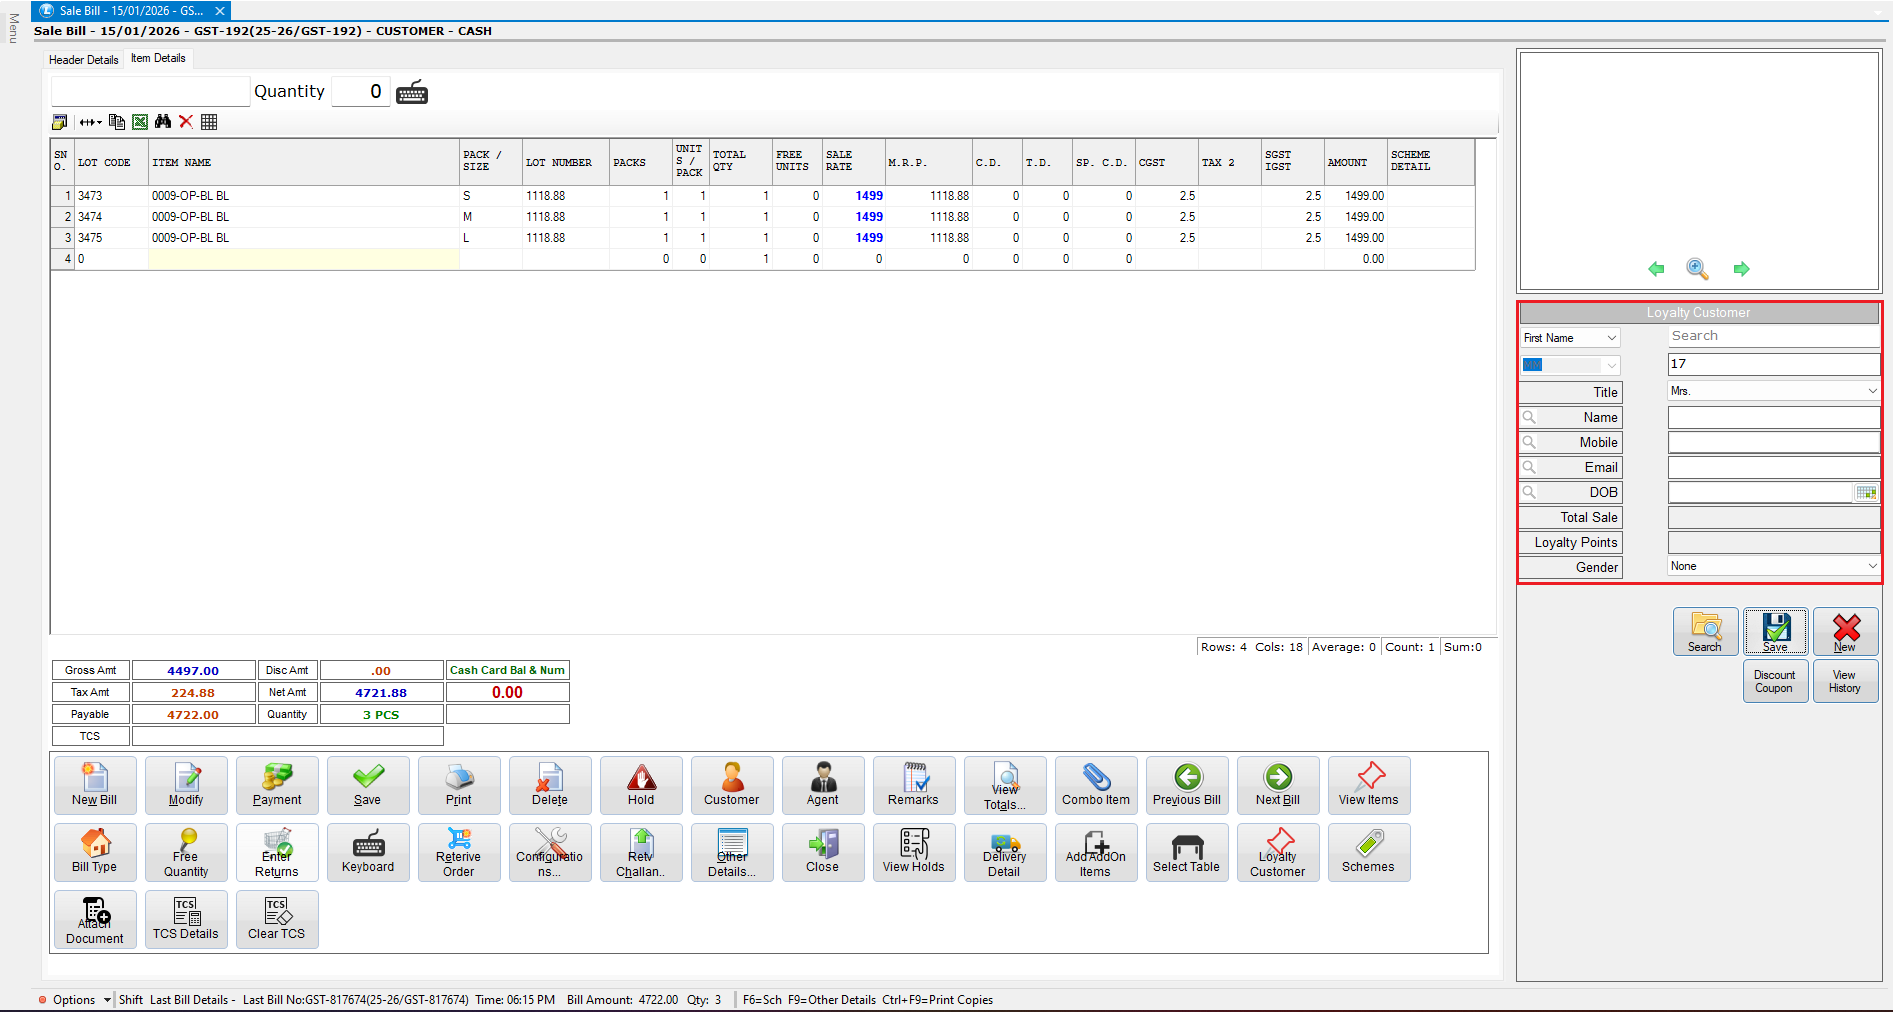The height and width of the screenshot is (1012, 1893).
Task: Click the View History button
Action: coord(1844,681)
